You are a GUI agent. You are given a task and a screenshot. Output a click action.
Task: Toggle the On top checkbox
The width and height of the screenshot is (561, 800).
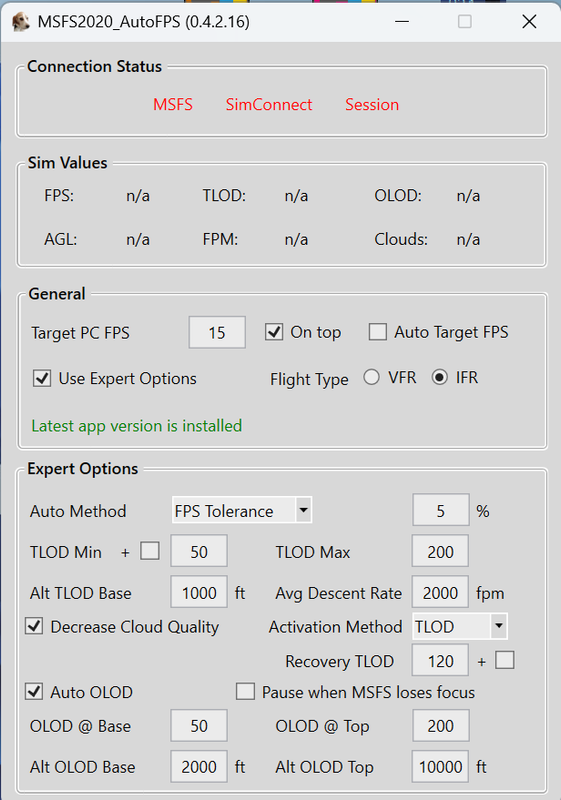(274, 332)
